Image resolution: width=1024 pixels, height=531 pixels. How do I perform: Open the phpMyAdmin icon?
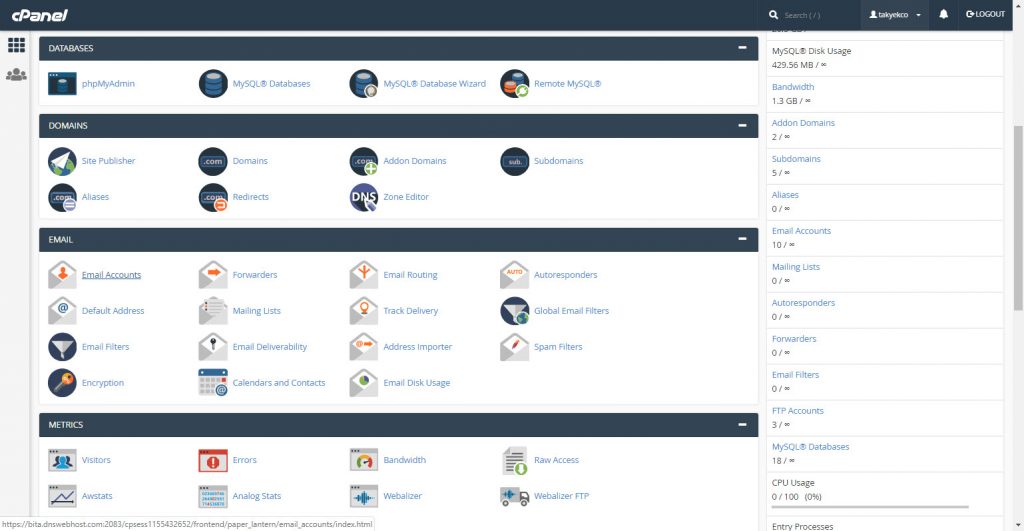pos(62,84)
